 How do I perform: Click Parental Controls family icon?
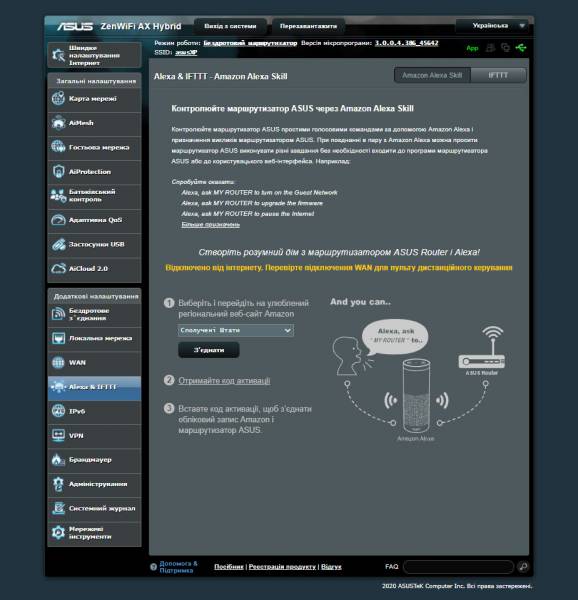click(58, 196)
